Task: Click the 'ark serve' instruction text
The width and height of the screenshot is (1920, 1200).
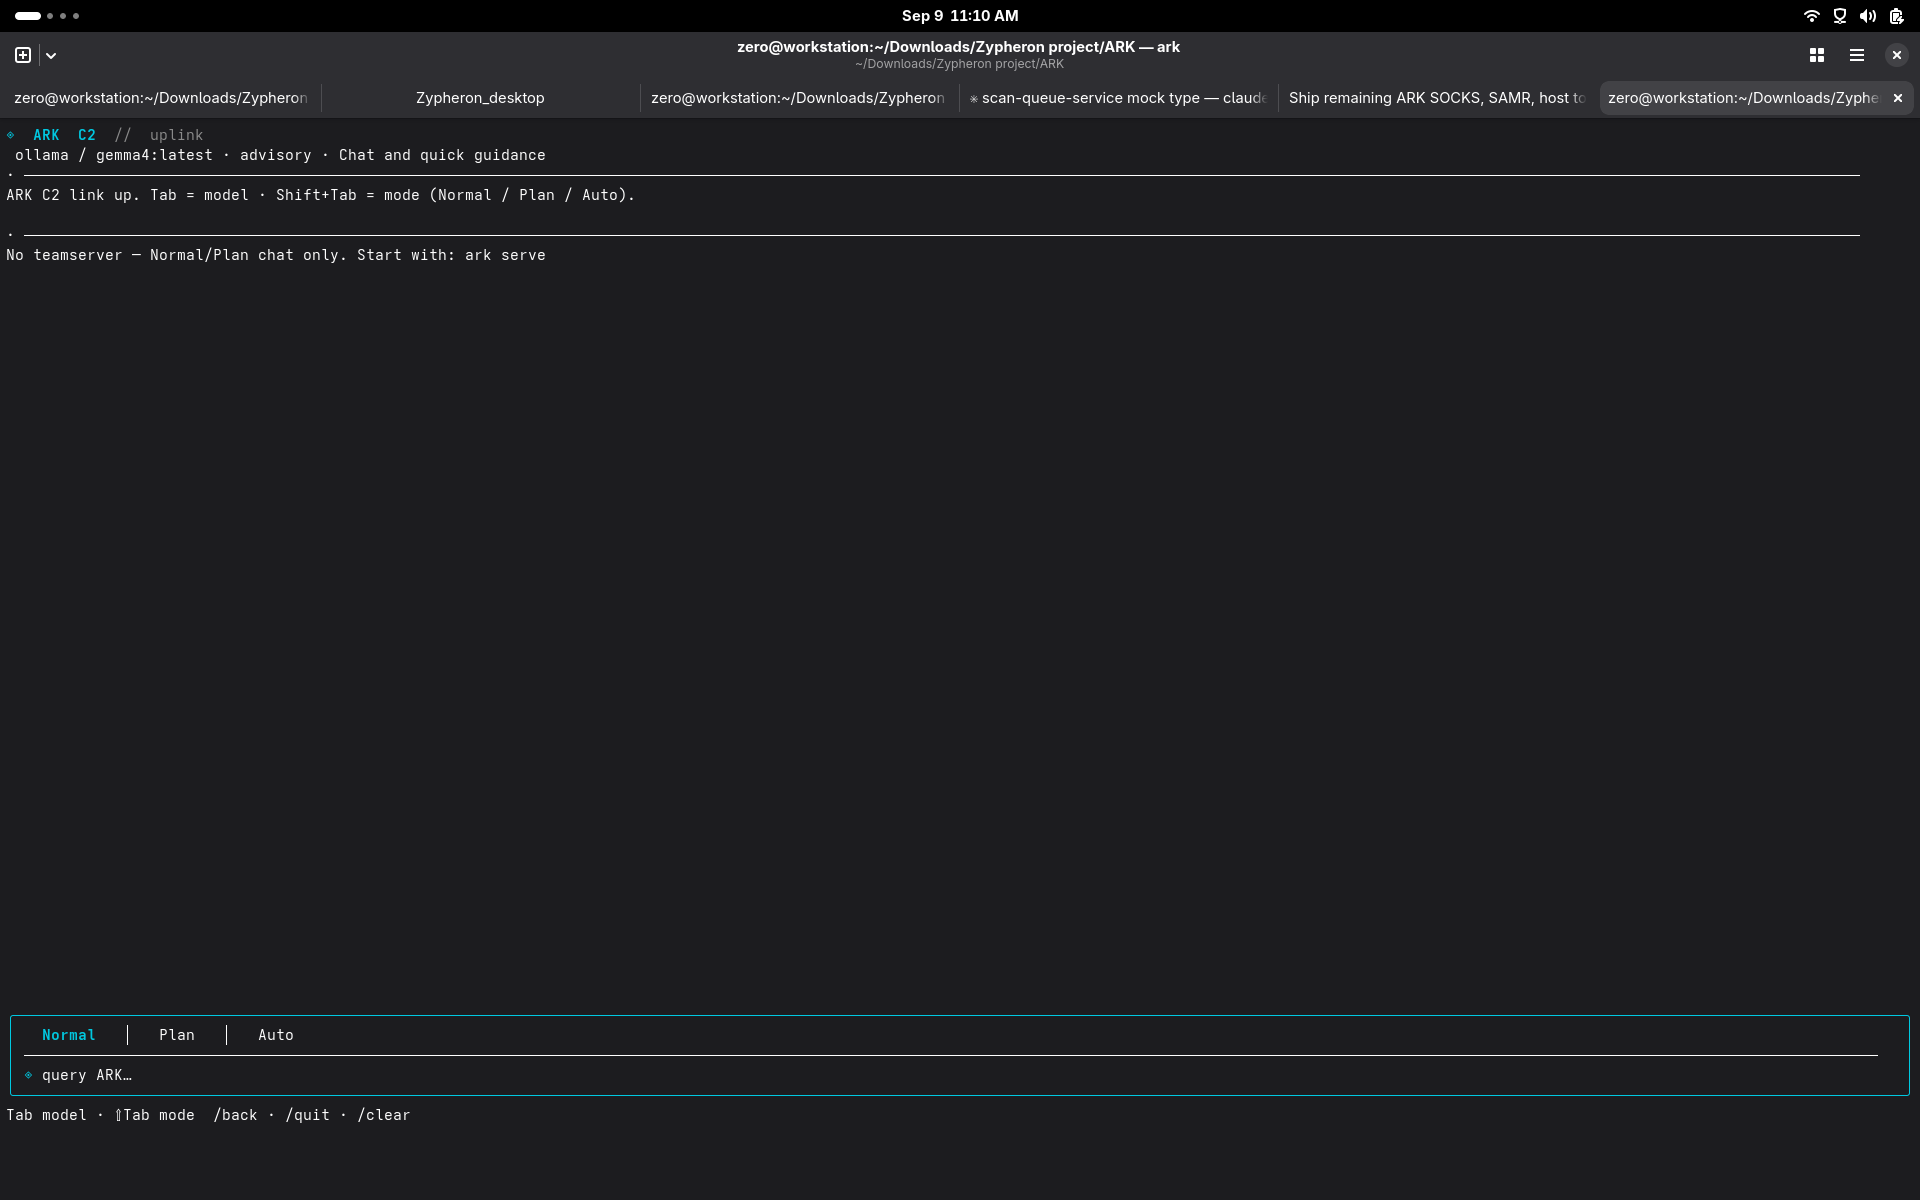Action: (x=505, y=255)
